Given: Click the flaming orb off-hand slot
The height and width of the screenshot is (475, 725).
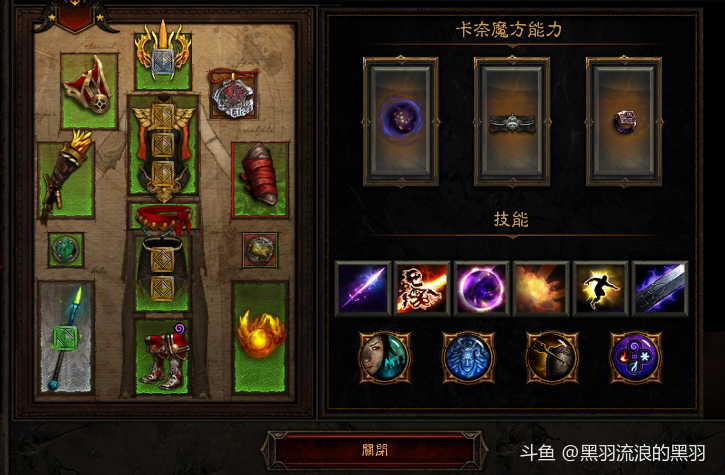Looking at the screenshot, I should click(260, 338).
